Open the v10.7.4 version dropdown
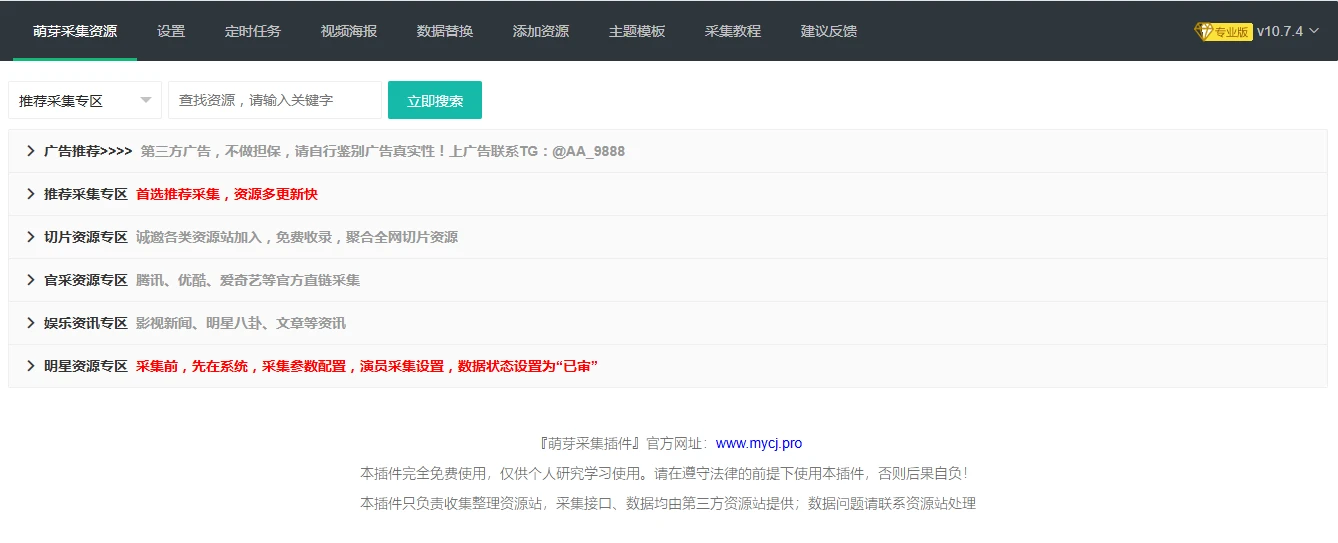Viewport: 1338px width, 543px height. 1288,31
